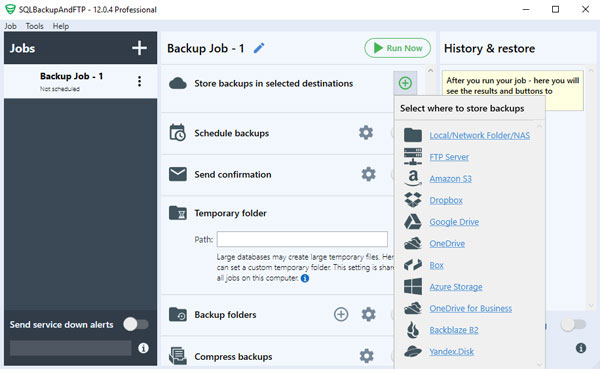Screen dimensions: 600x369
Task: Select the Box destination link
Action: (436, 265)
